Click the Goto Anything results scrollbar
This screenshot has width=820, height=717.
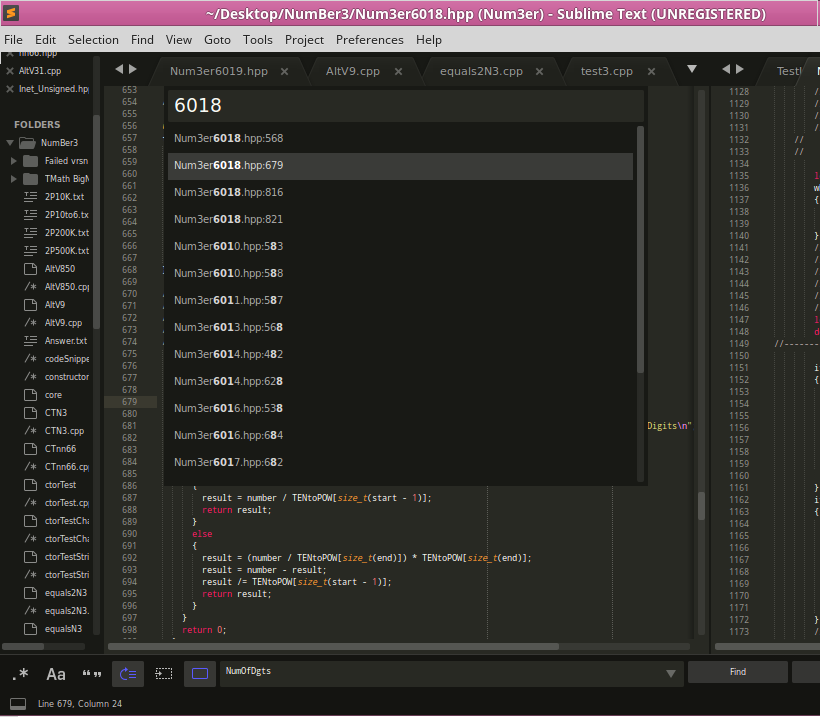[x=640, y=250]
